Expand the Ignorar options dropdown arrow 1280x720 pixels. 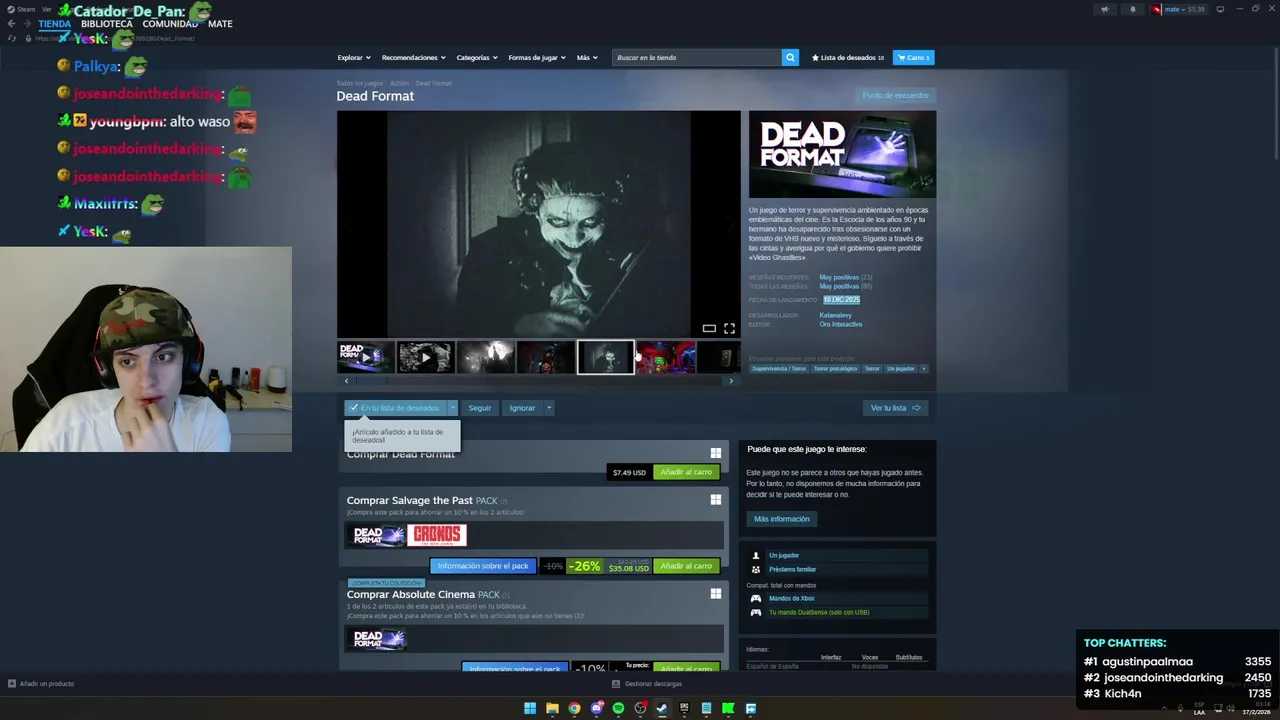tap(548, 408)
